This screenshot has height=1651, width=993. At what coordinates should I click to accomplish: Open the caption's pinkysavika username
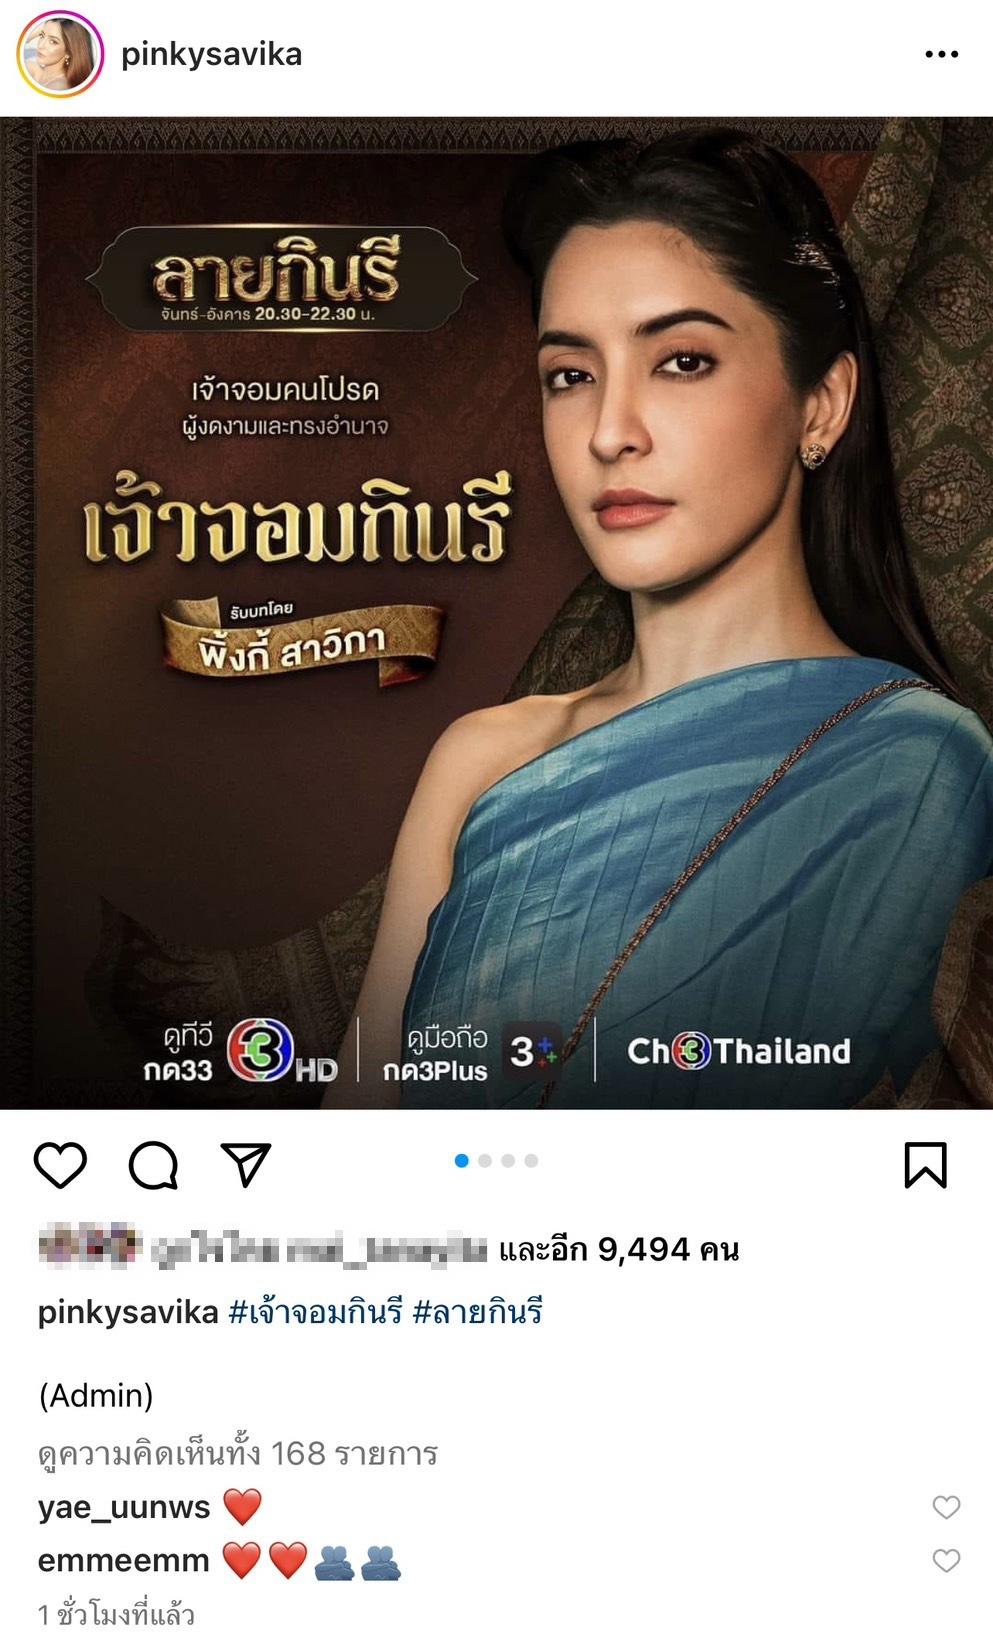128,1312
